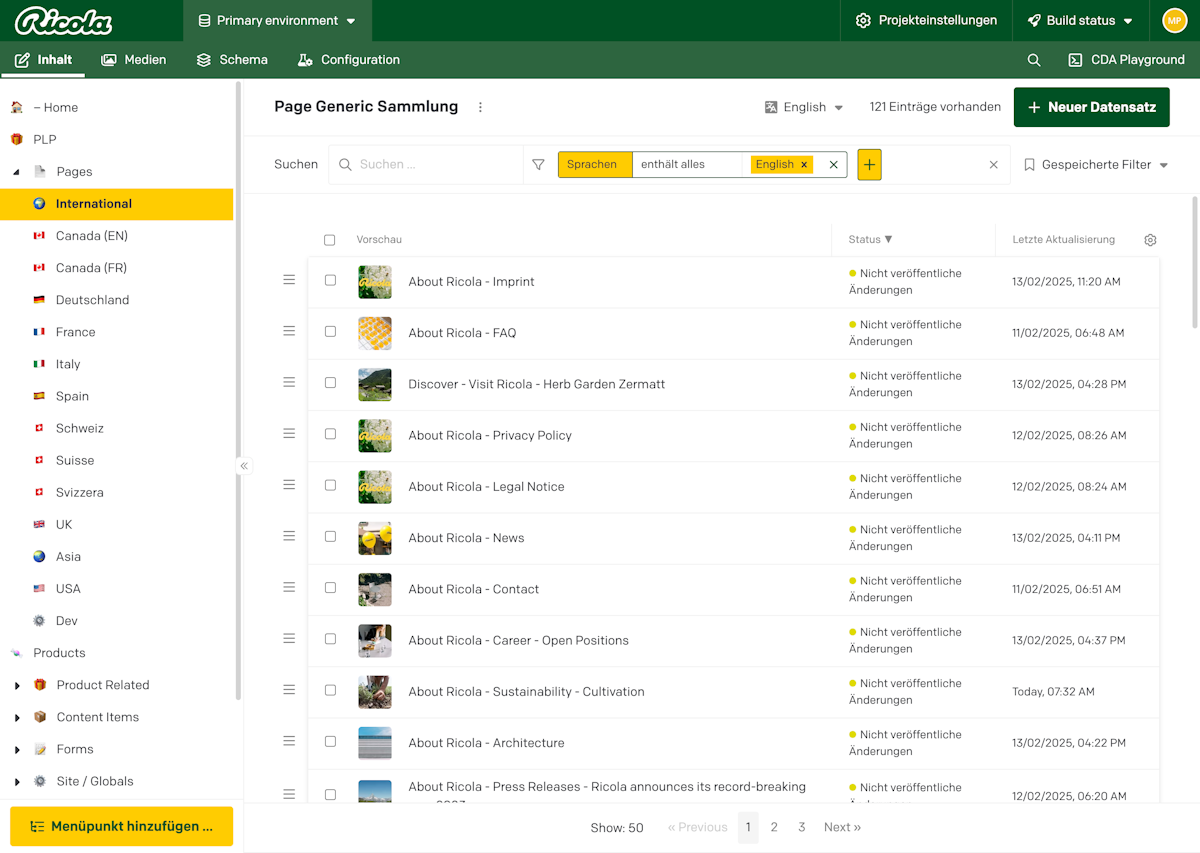1200x853 pixels.
Task: Check the About Ricola - News row
Action: pos(330,537)
